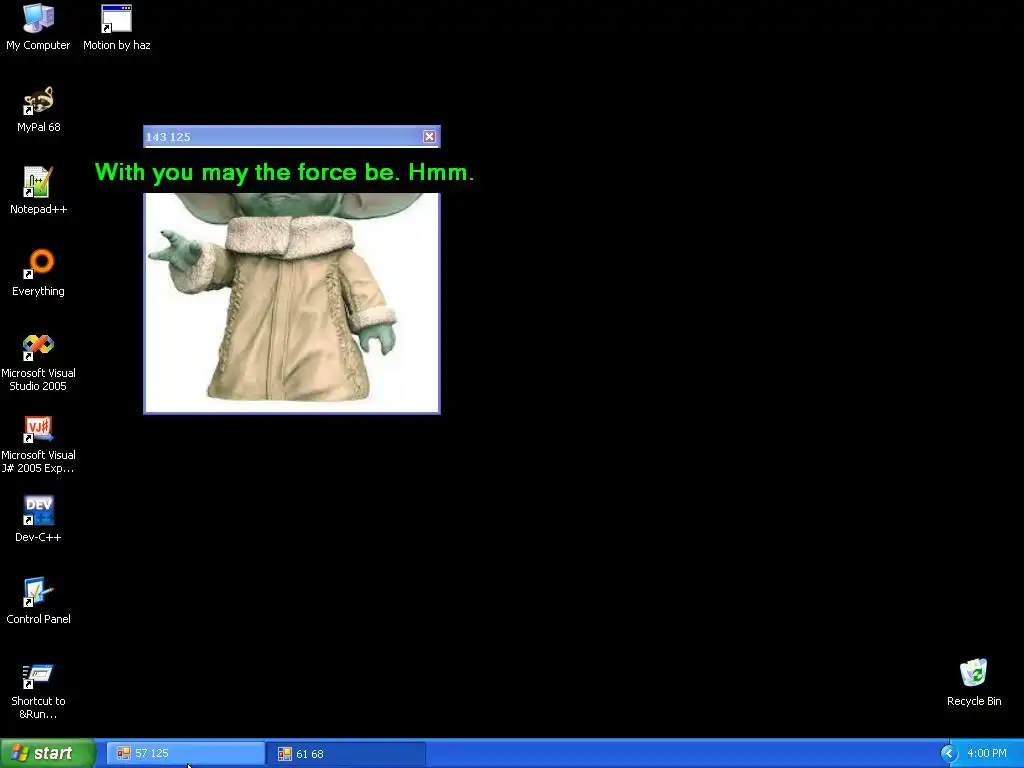Select the Dev-C++ desktop shortcut
The image size is (1024, 768).
(x=39, y=520)
